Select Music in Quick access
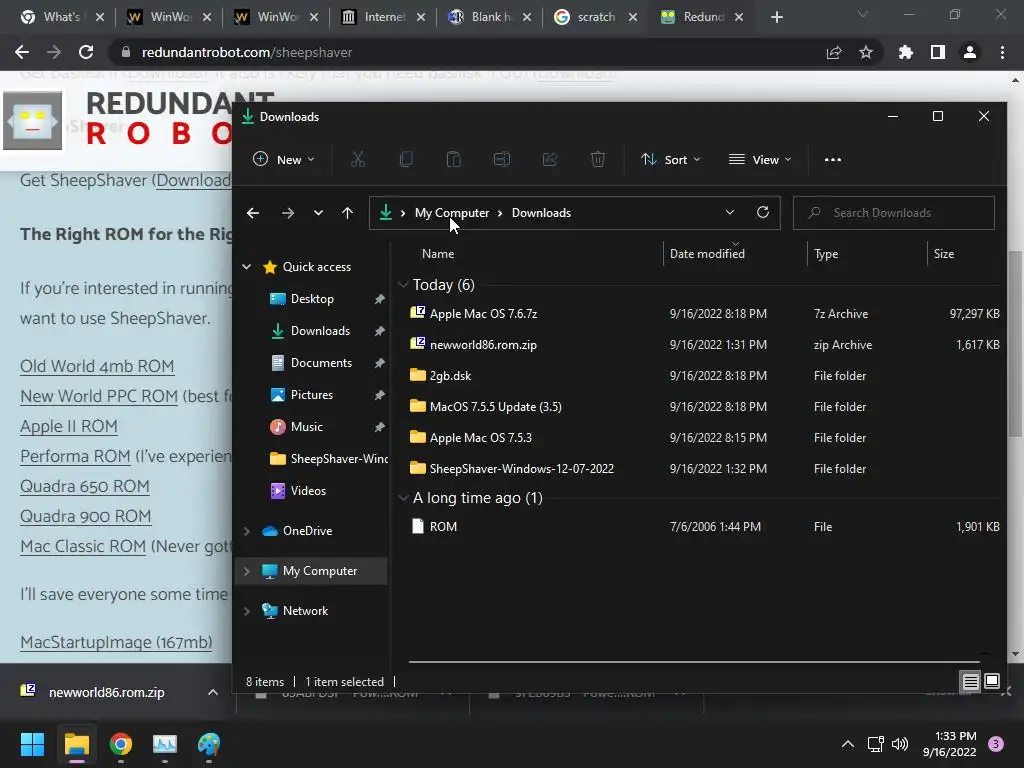1024x768 pixels. click(306, 426)
